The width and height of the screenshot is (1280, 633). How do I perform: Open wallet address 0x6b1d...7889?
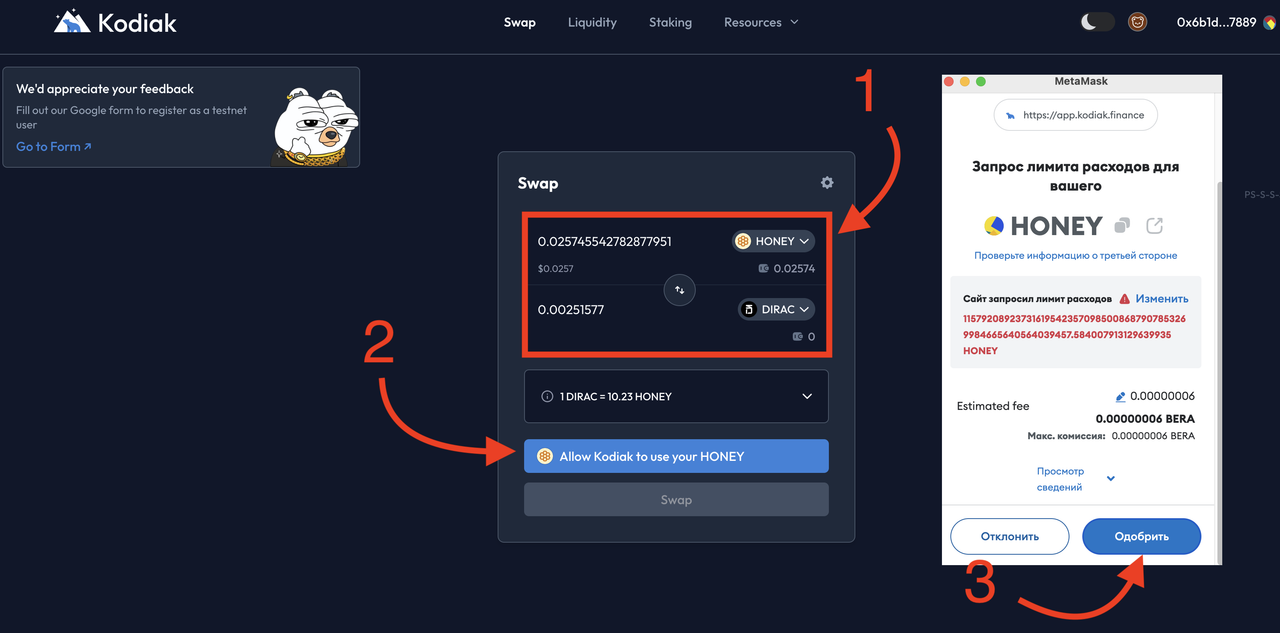tap(1216, 22)
